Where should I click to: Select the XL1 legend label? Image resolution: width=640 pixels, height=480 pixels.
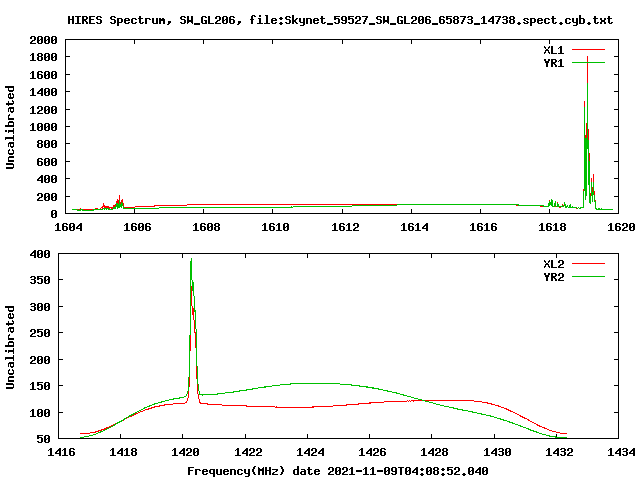pos(553,50)
